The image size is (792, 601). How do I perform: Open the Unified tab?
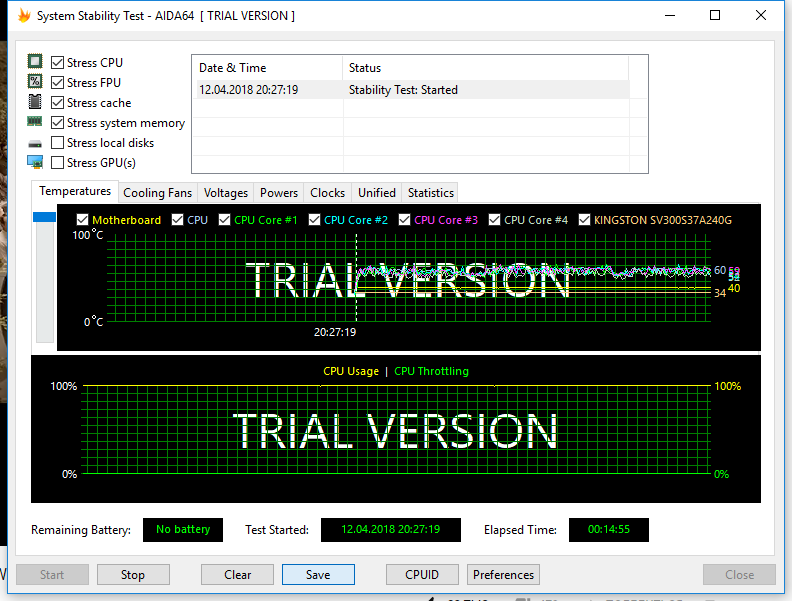(377, 193)
